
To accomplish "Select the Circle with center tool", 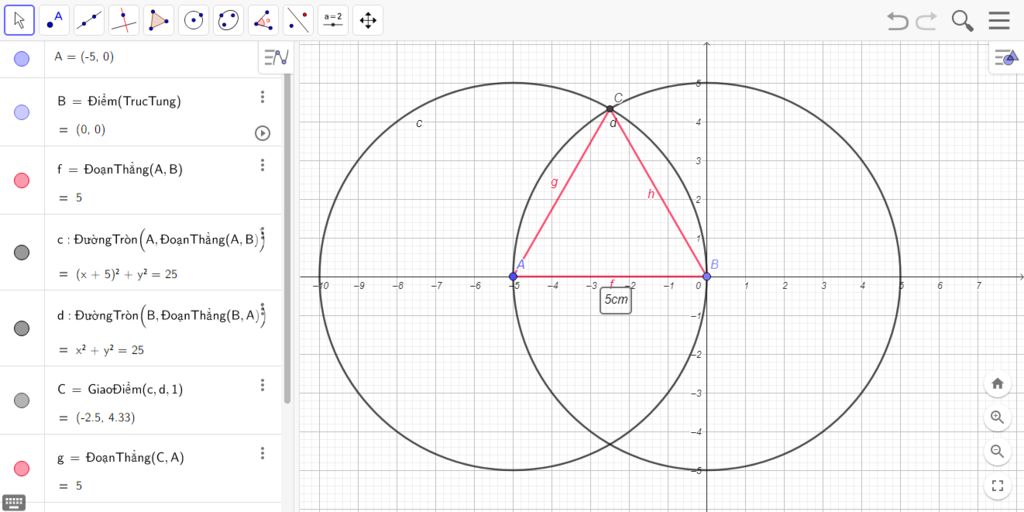I will [194, 20].
